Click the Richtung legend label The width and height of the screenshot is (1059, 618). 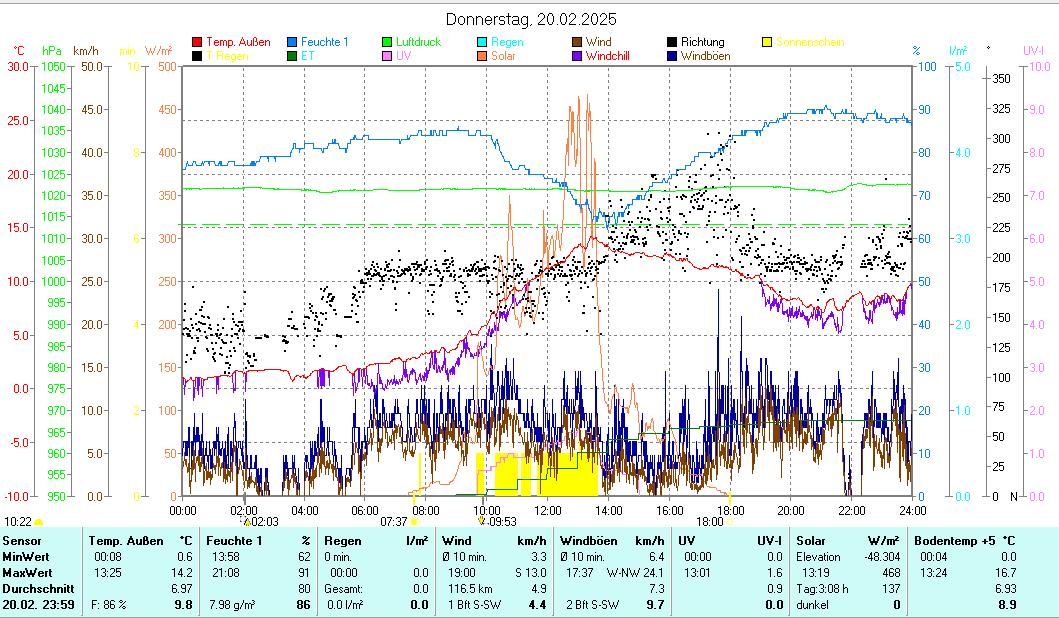702,42
